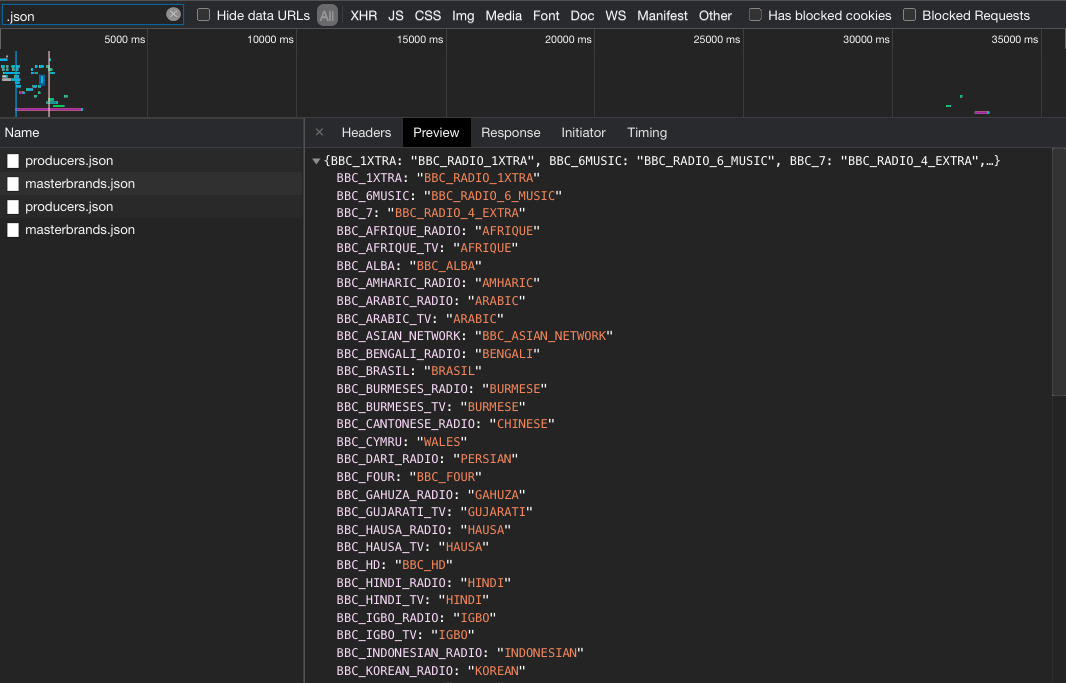1066x683 pixels.
Task: Select the BBC_BRASIL property line
Action: 409,372
